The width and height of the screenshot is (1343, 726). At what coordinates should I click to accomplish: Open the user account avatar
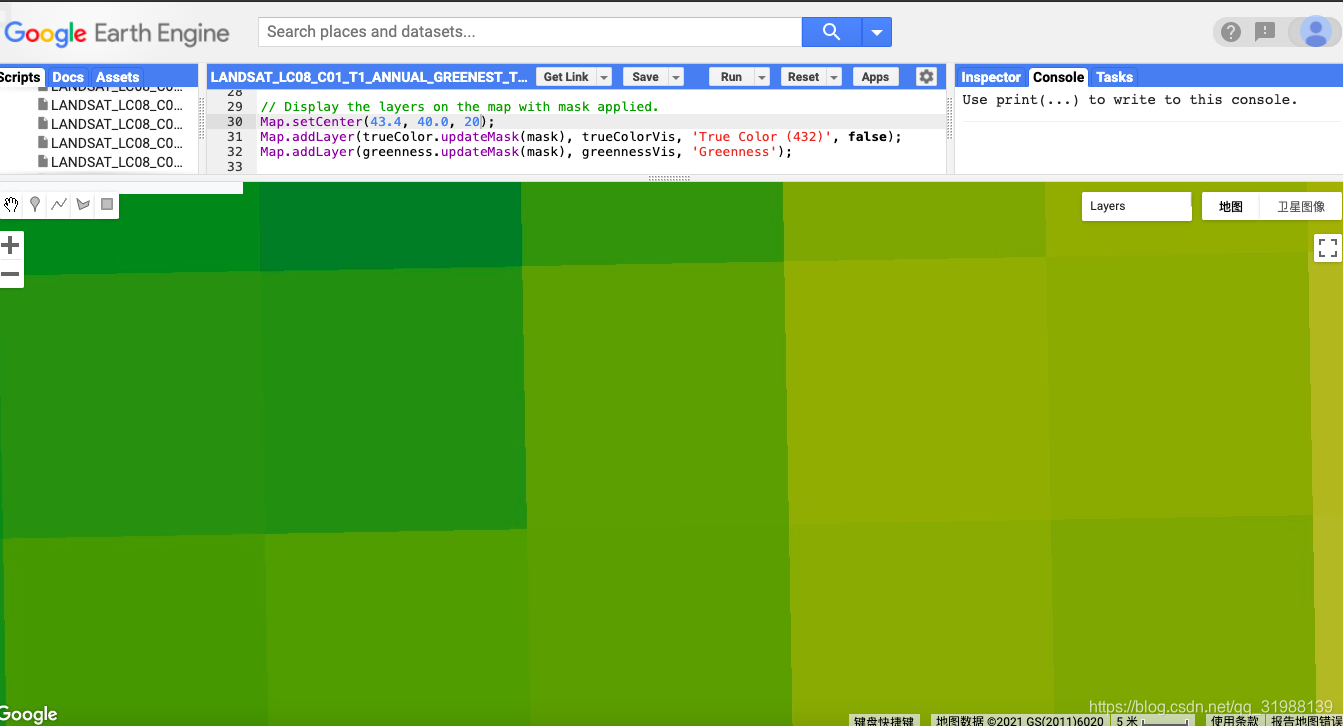[1314, 32]
